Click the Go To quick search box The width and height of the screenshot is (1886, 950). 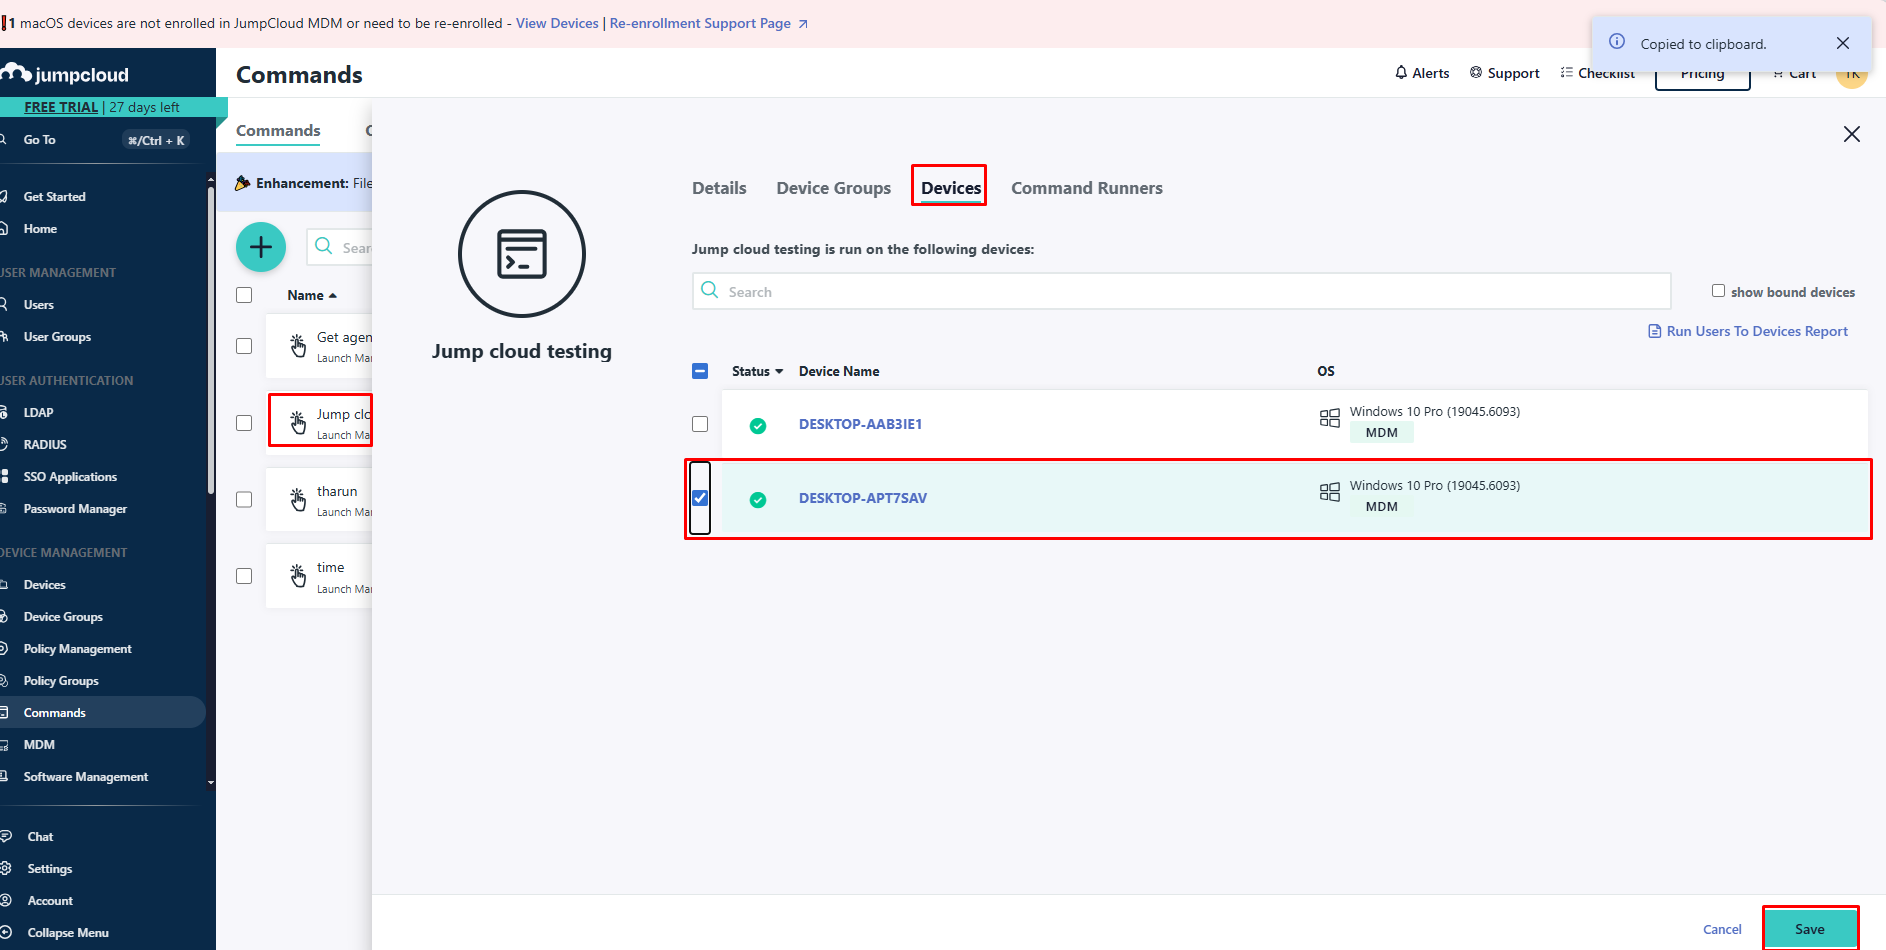(96, 140)
